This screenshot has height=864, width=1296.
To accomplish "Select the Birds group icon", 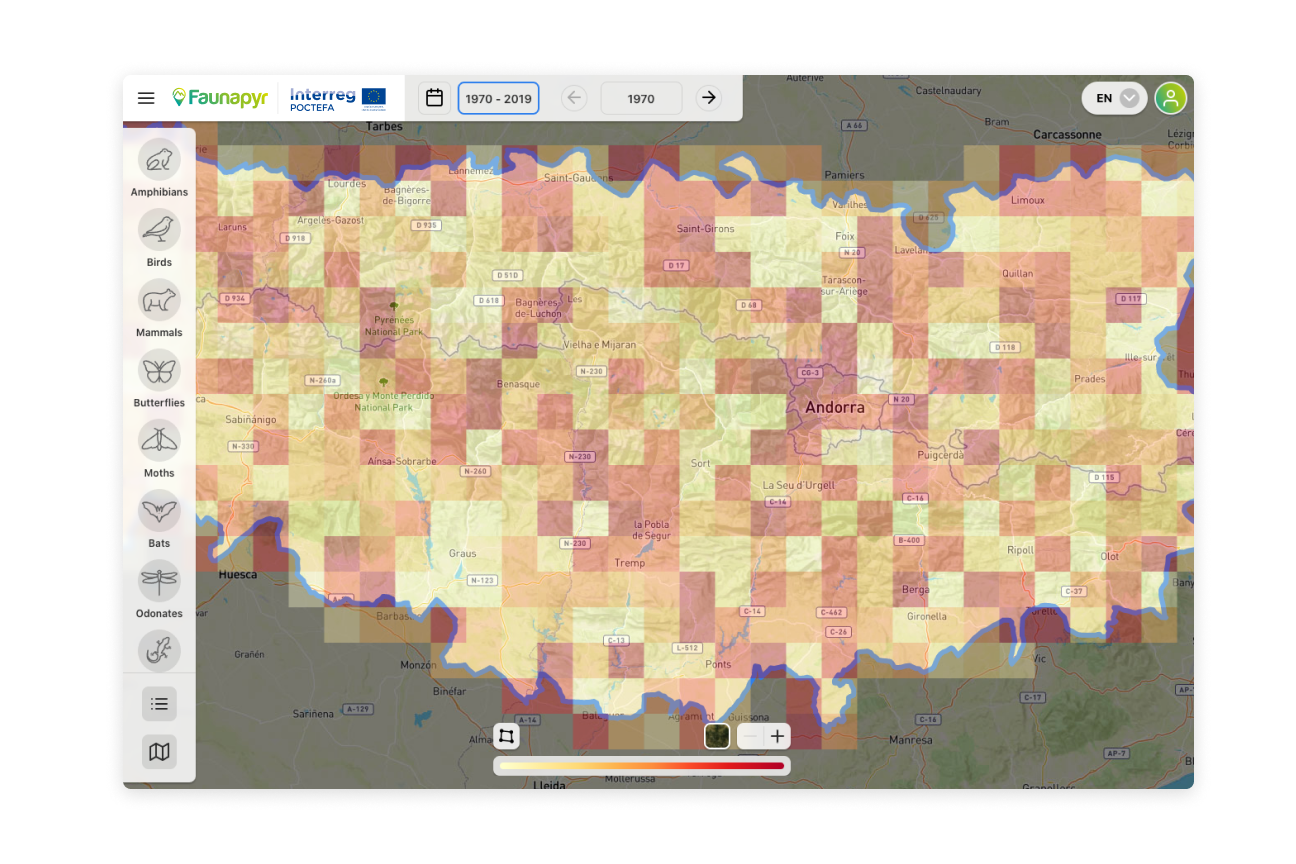I will pyautogui.click(x=159, y=230).
